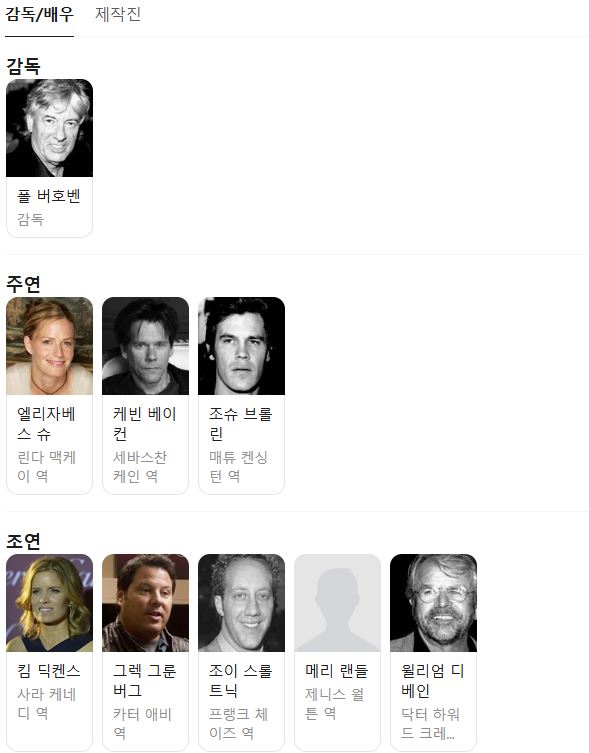Viewport: 589px width, 753px height.
Task: Click the 그렉 그룬버그 name text
Action: coord(145,680)
